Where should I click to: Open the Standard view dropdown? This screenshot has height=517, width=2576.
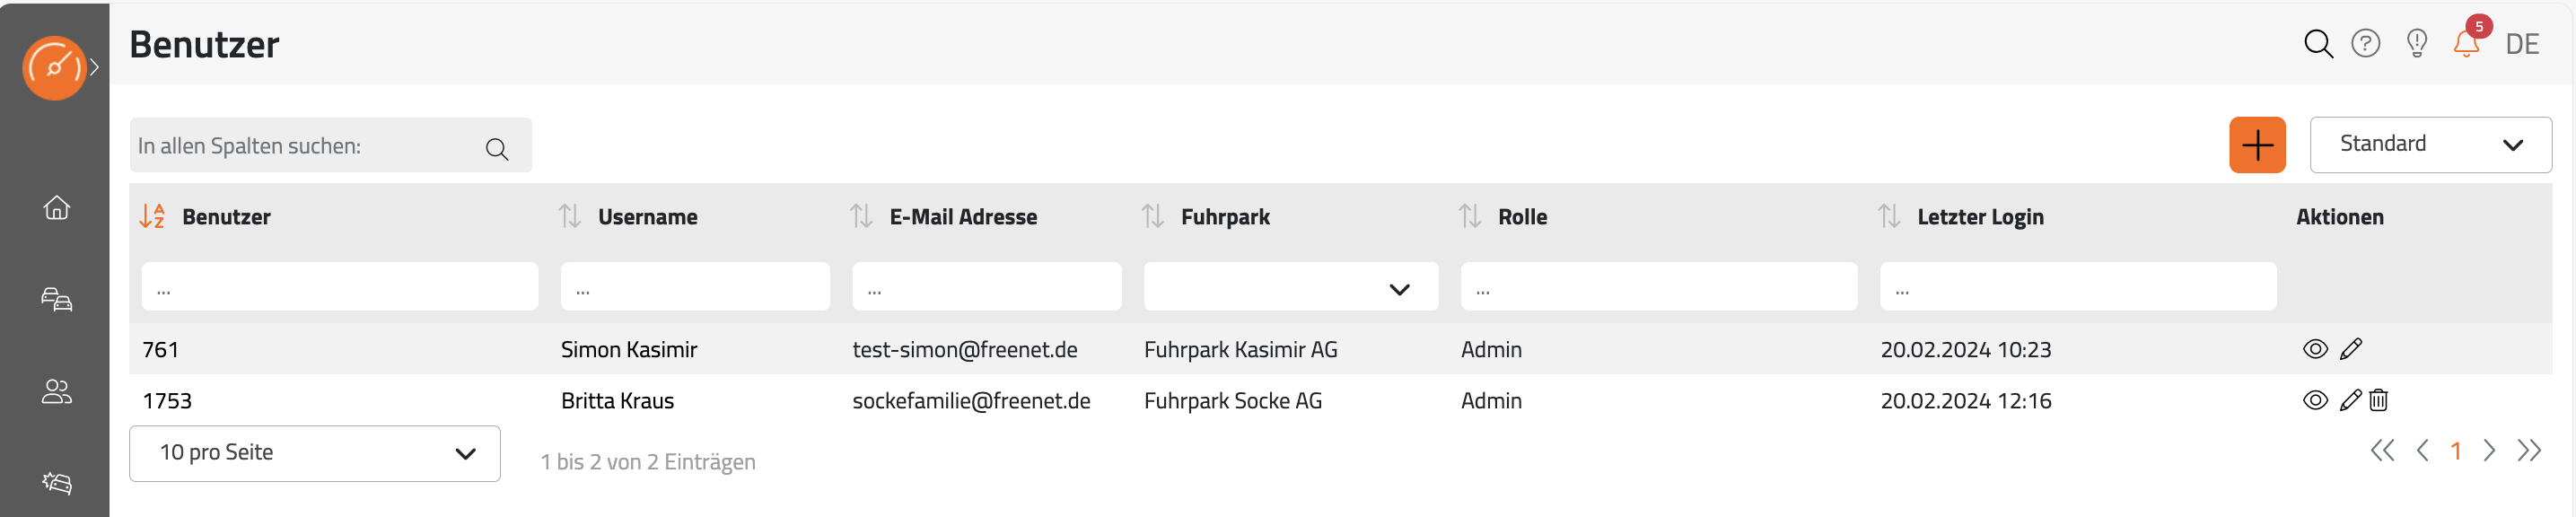pos(2430,144)
